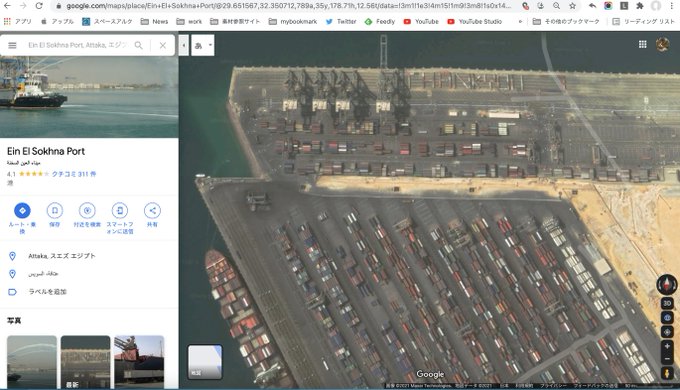
Task: Open the Google Maps hamburger menu
Action: click(x=12, y=45)
